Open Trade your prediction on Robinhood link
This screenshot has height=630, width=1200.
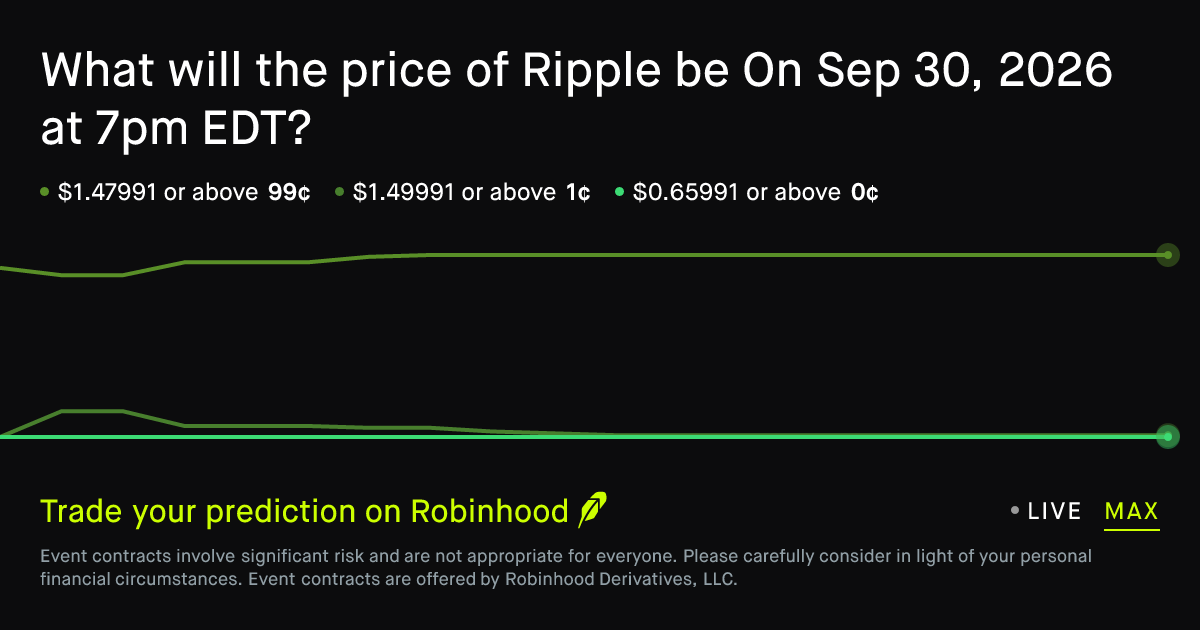[304, 512]
